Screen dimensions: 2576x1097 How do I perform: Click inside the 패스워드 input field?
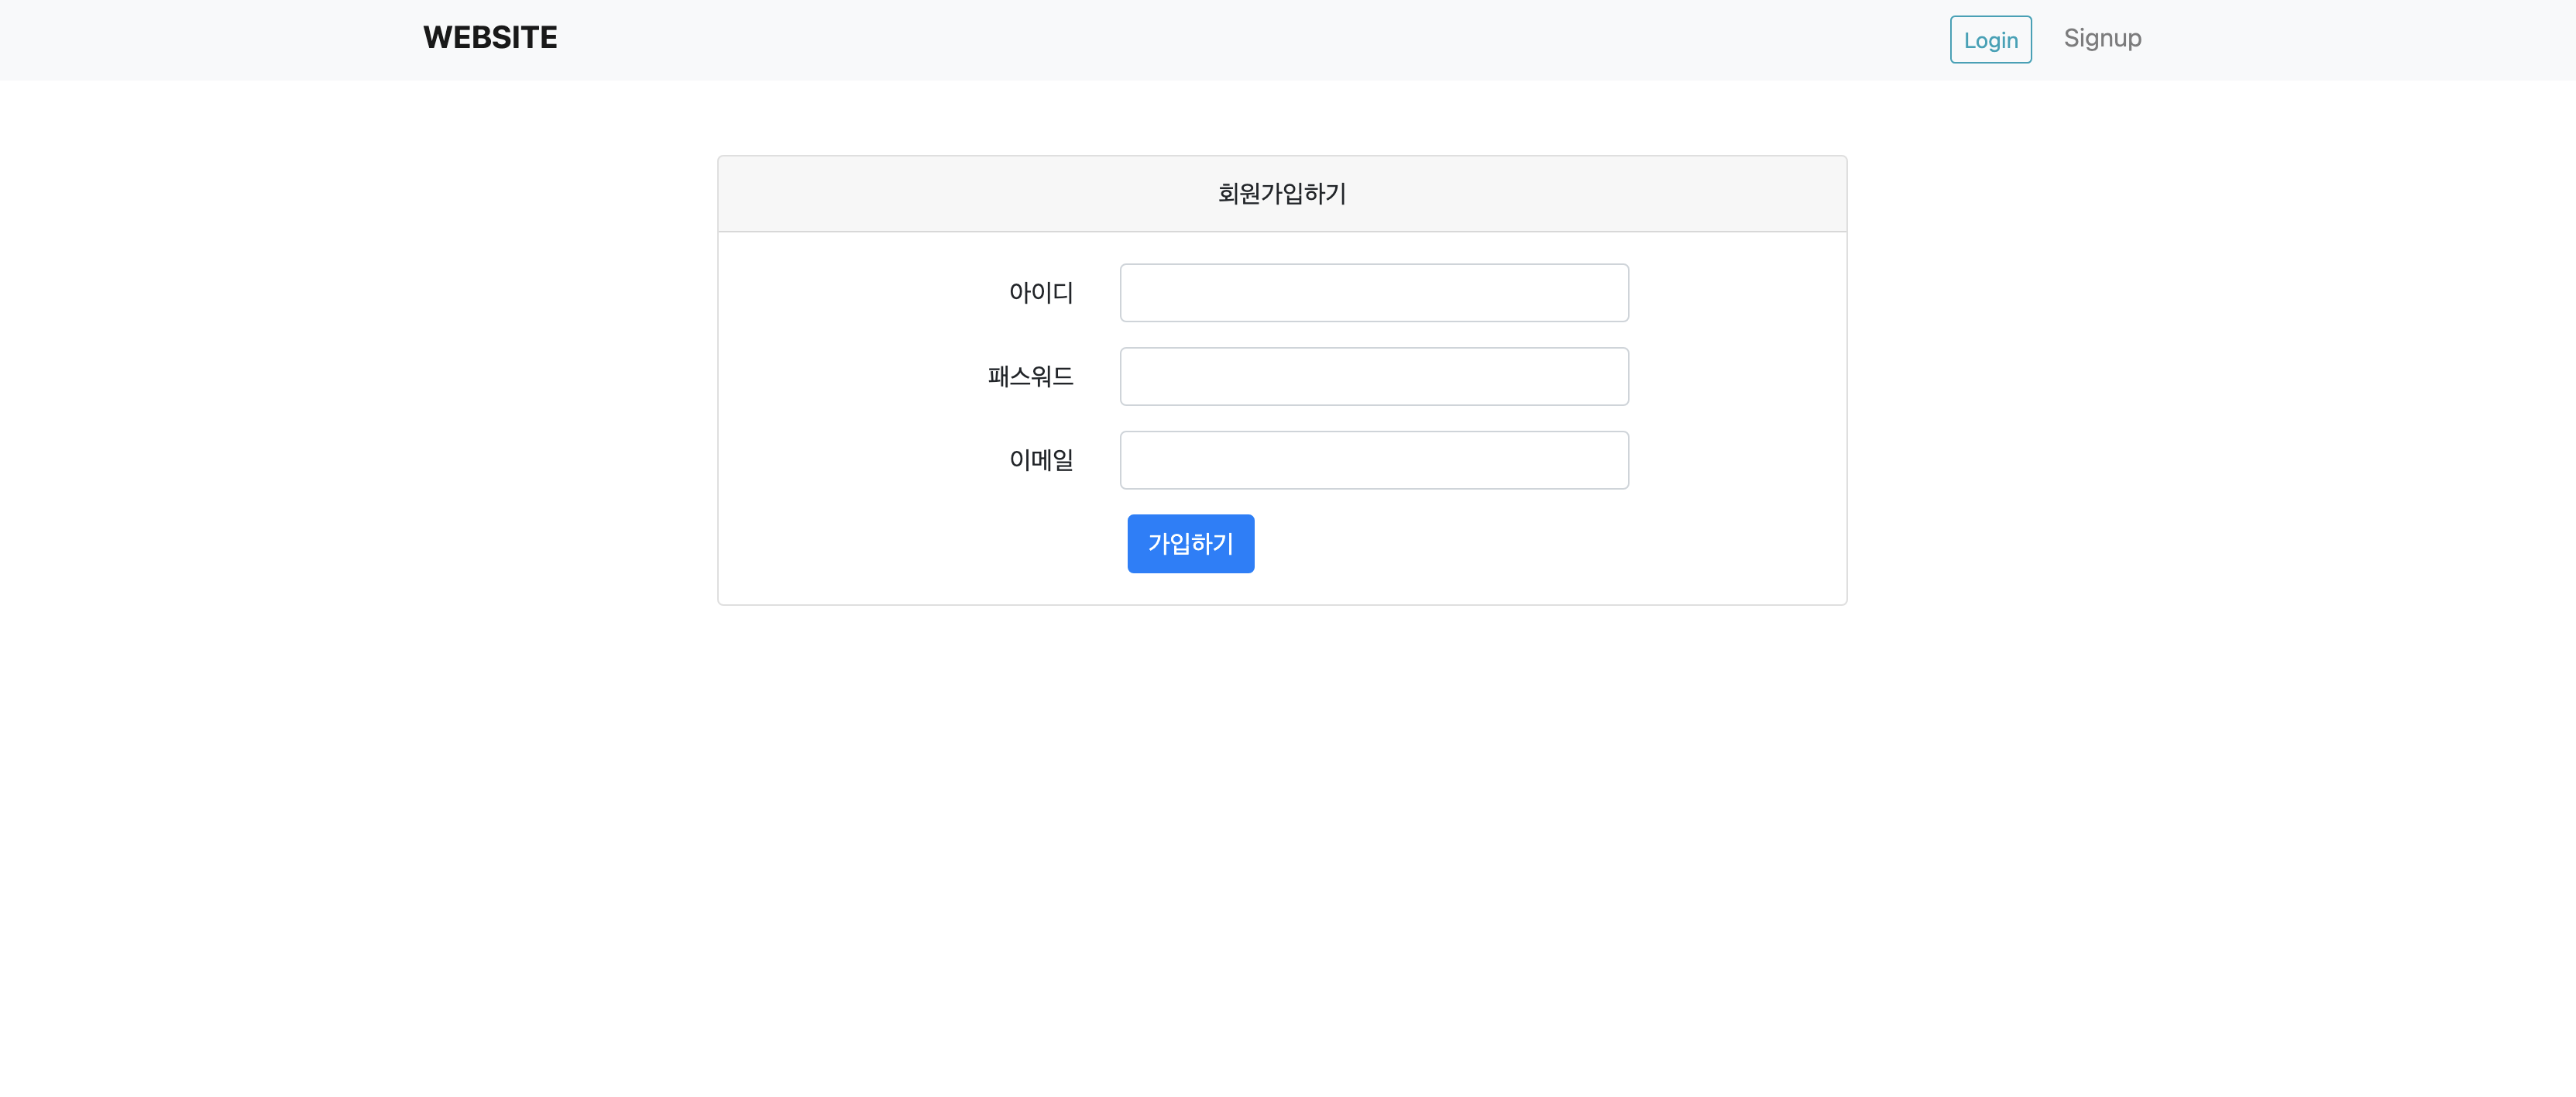pyautogui.click(x=1374, y=376)
